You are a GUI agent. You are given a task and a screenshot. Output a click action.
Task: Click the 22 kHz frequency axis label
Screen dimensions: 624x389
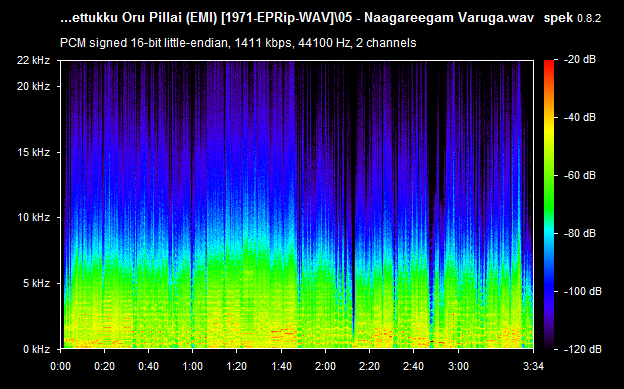point(33,60)
